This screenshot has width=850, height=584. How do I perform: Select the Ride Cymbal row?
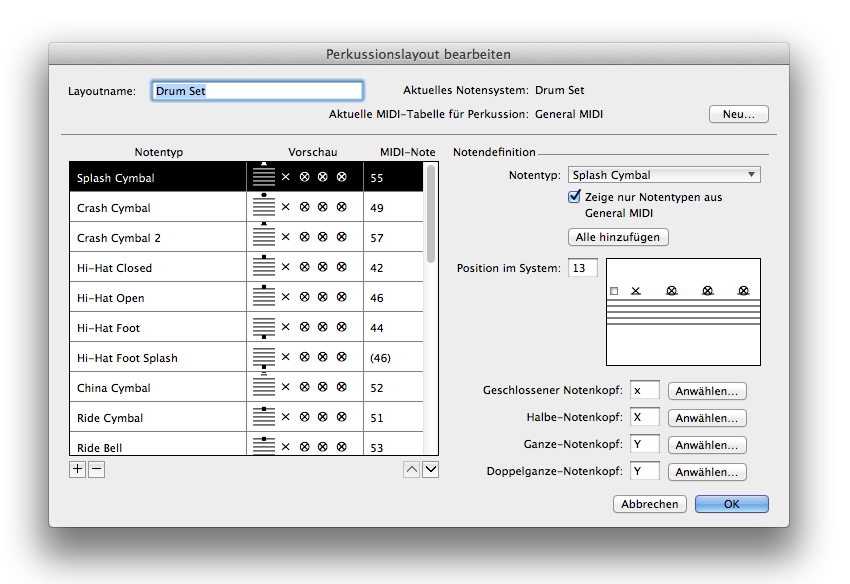point(246,417)
